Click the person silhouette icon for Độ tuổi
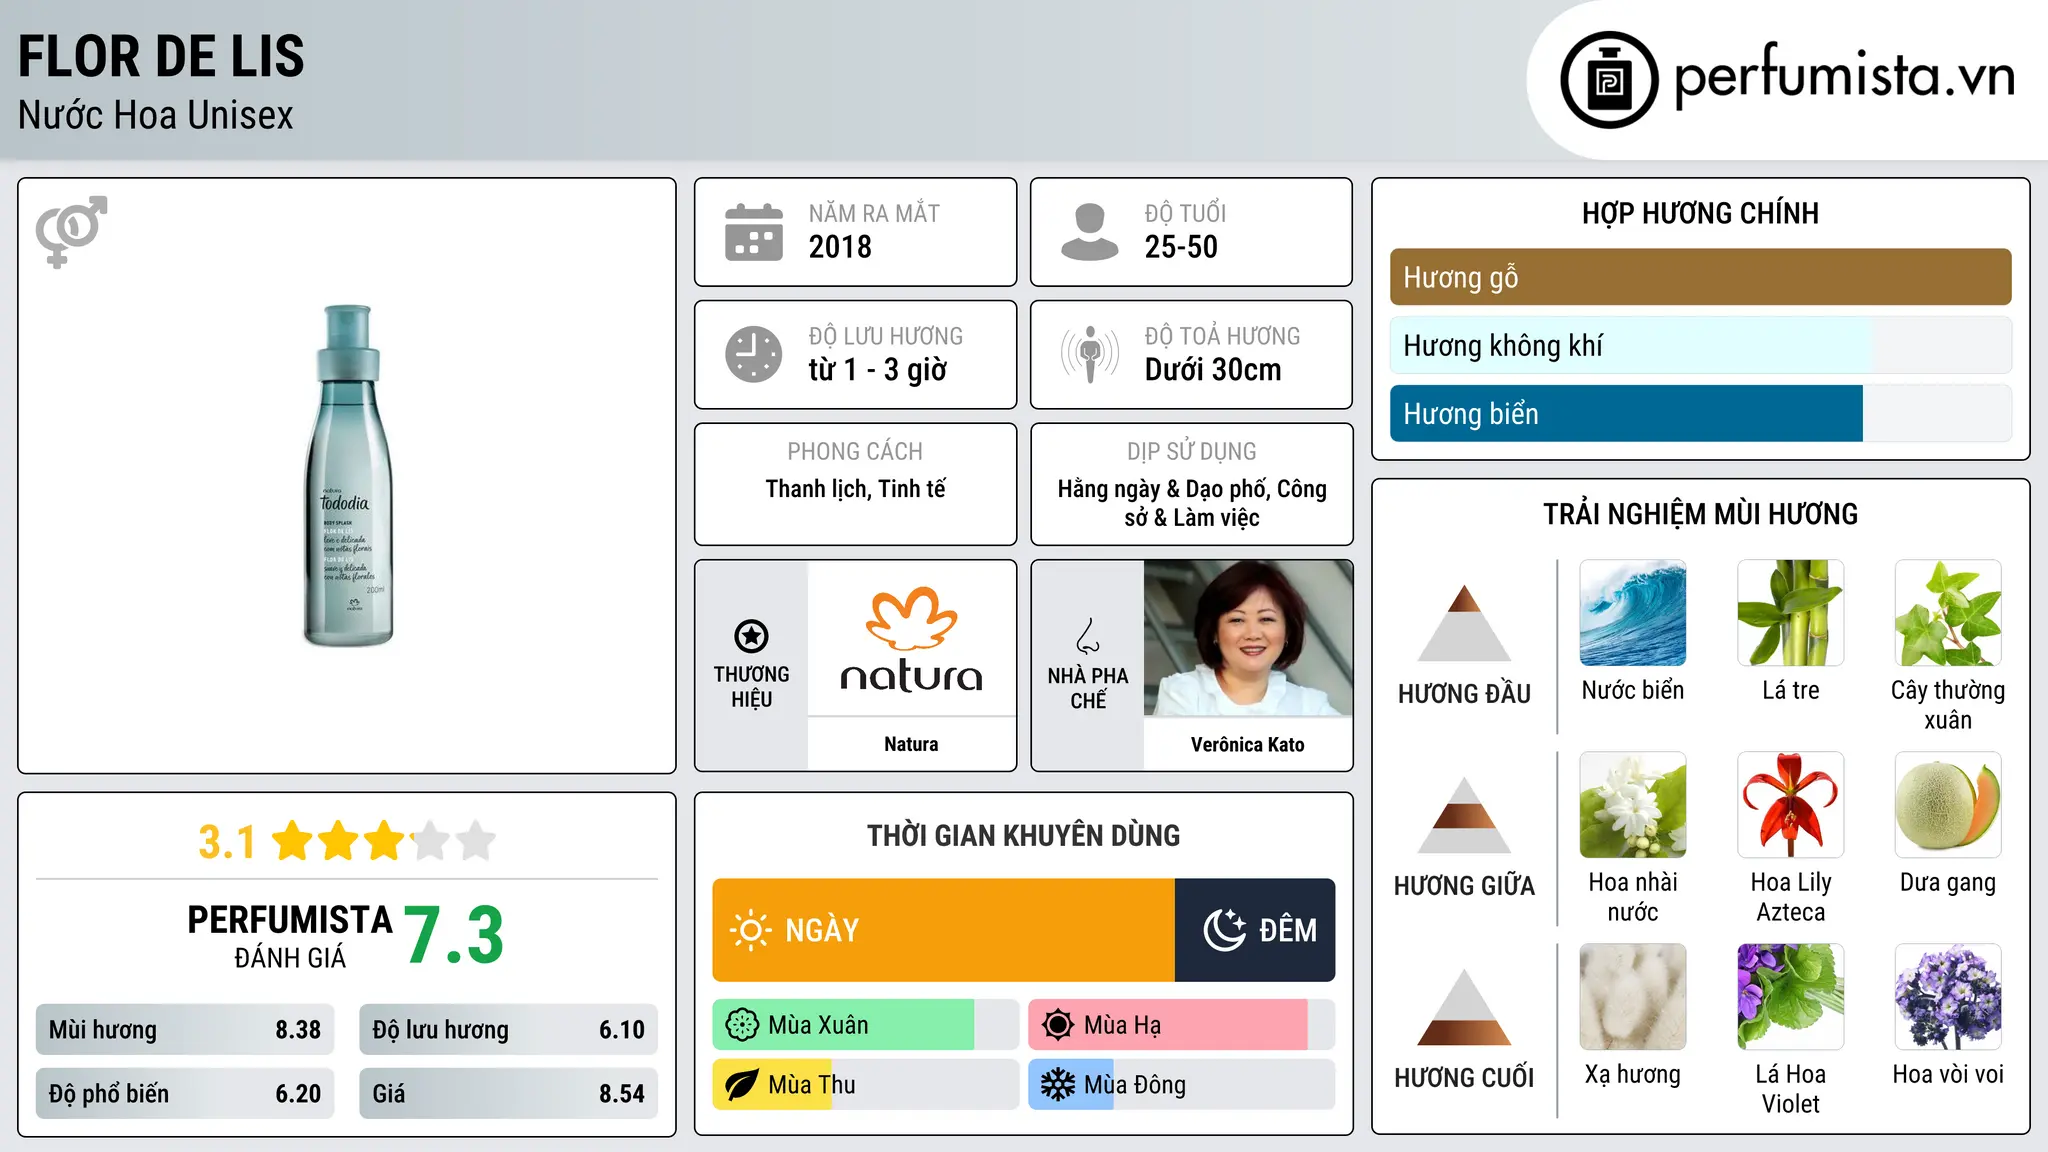This screenshot has height=1152, width=2048. tap(1090, 232)
